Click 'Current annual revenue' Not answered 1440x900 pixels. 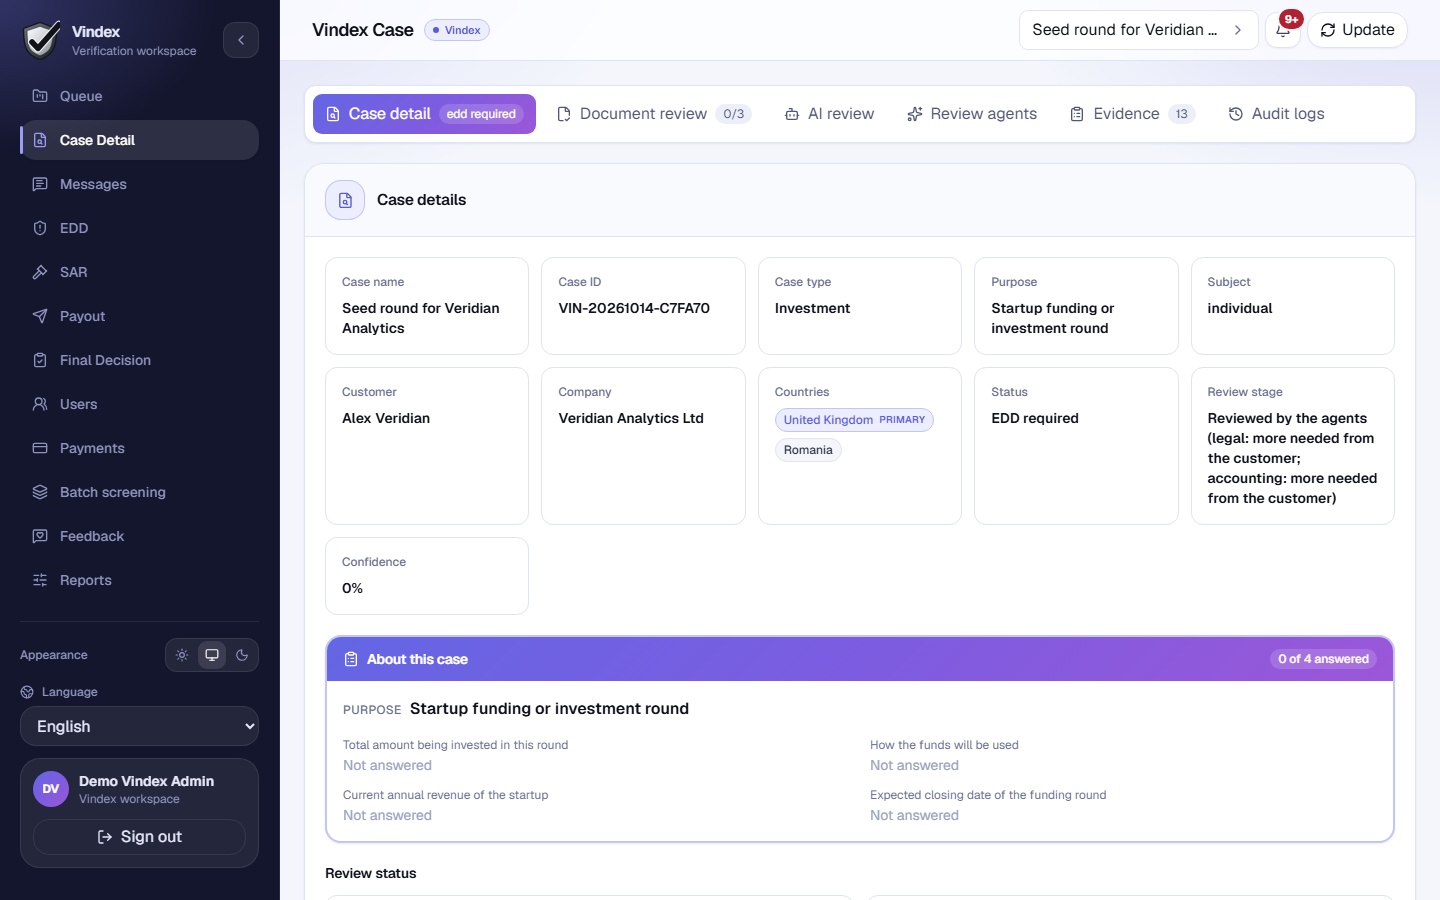[387, 815]
